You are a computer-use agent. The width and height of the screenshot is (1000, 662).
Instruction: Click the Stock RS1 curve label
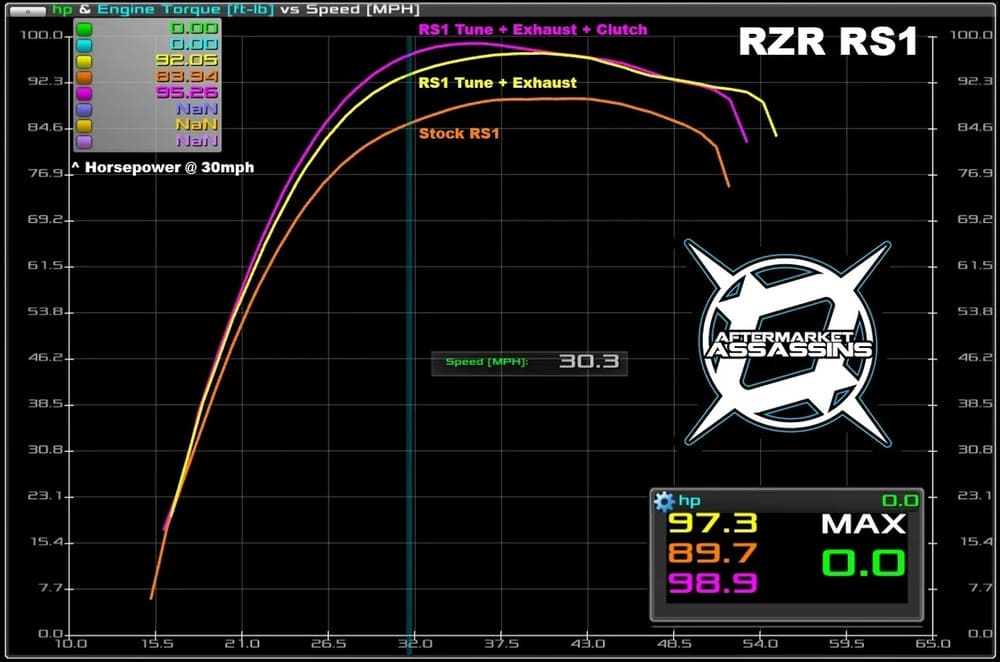[x=459, y=133]
